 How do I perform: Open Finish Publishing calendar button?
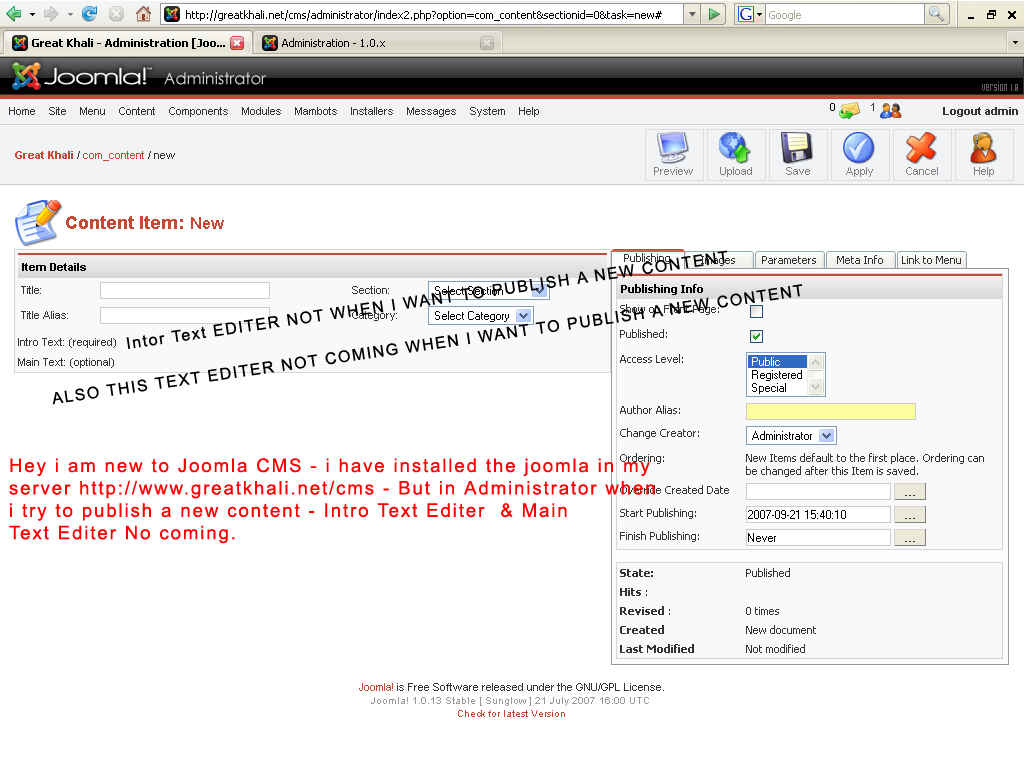910,538
